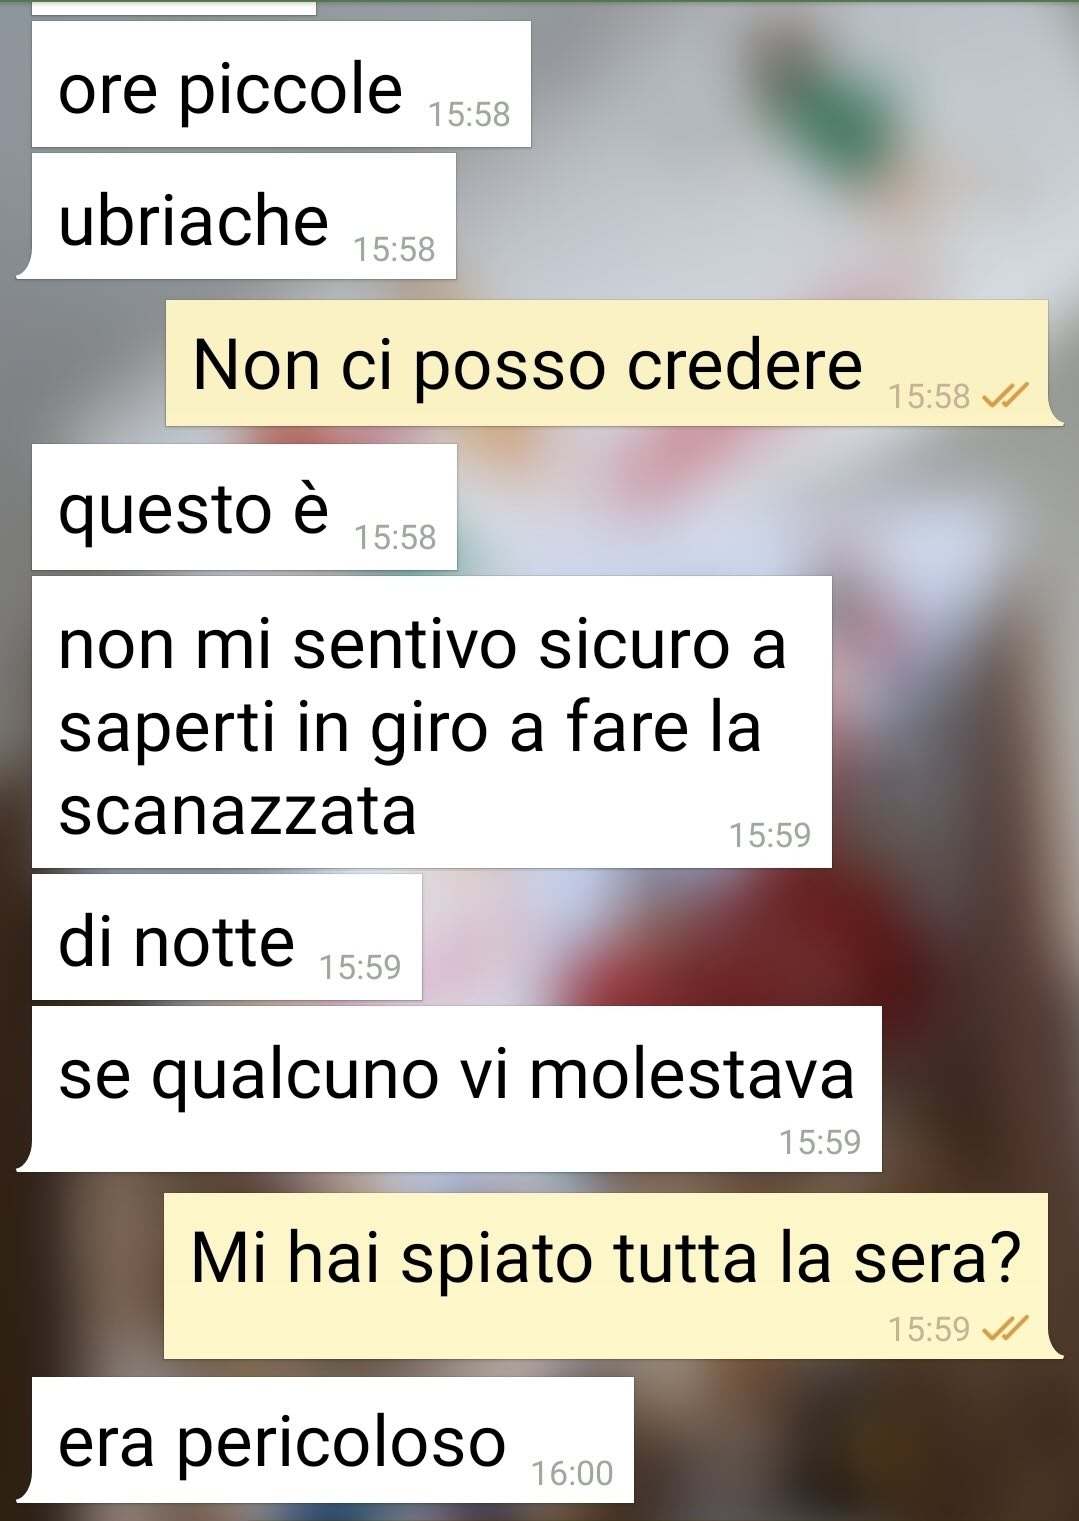This screenshot has width=1079, height=1521.
Task: Click read-receipt ticks on 'Mi hai spiato' message
Action: 1005,1329
